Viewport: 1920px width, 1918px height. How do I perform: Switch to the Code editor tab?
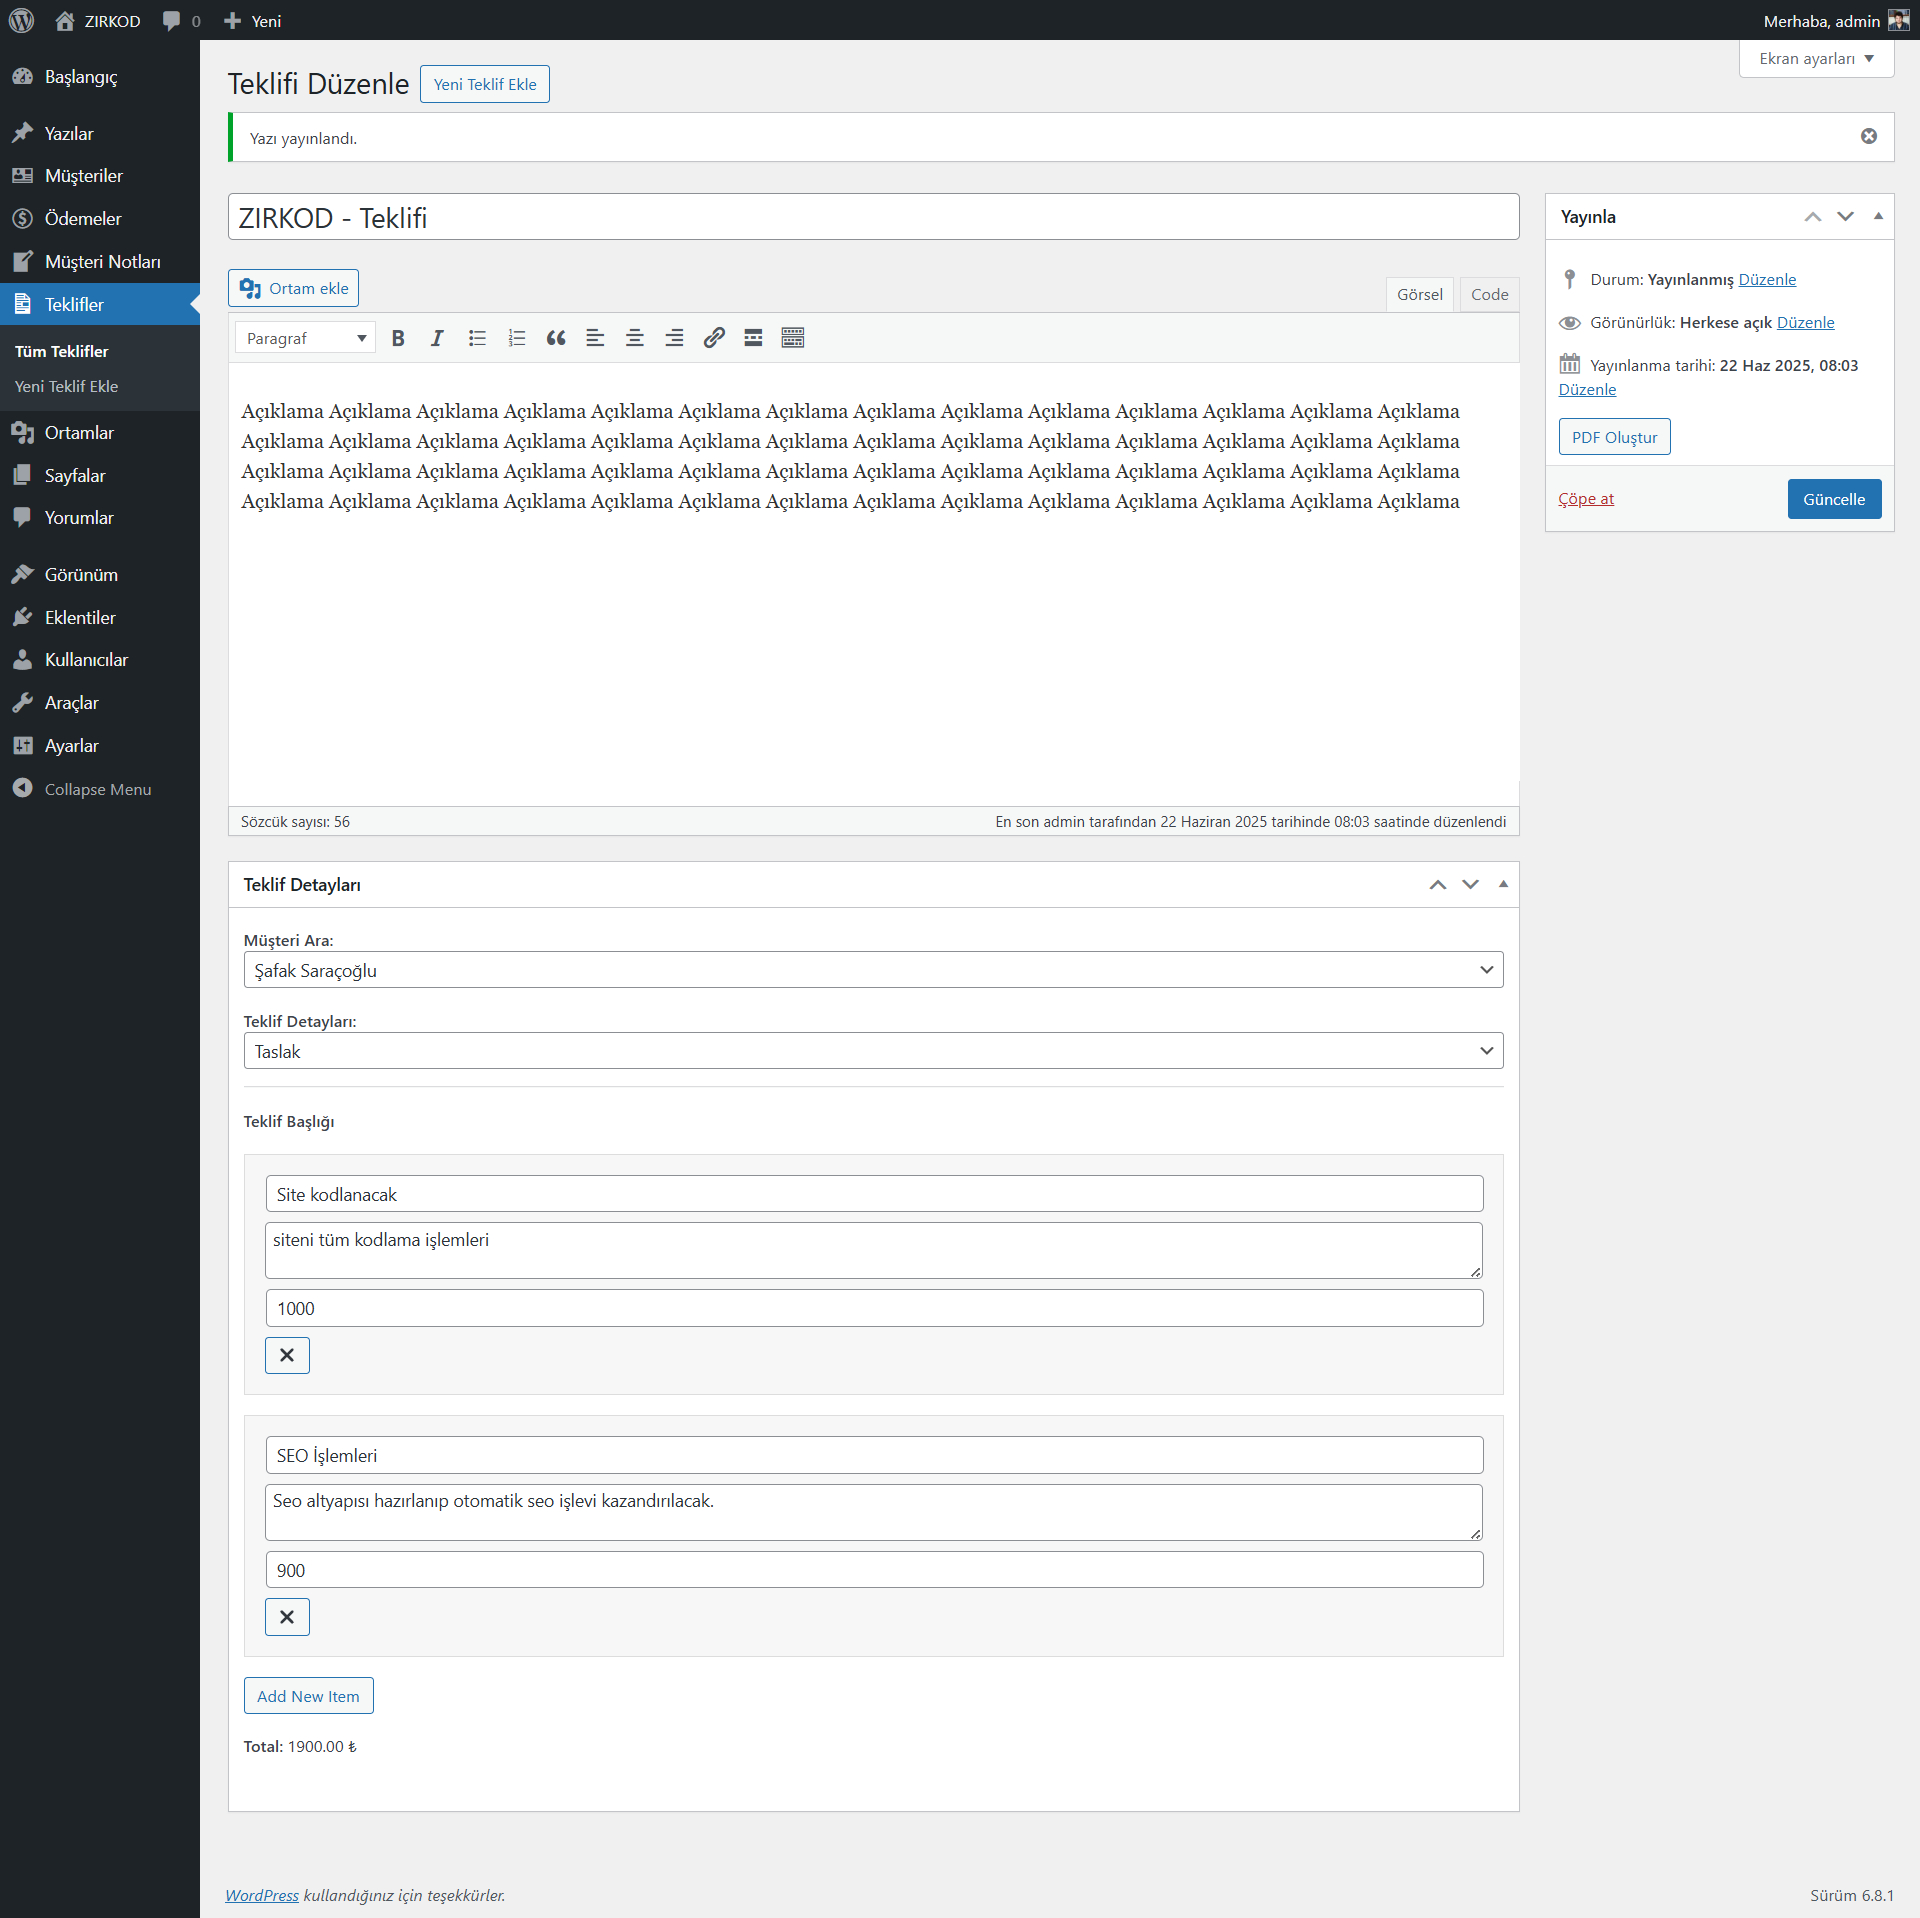click(1488, 294)
